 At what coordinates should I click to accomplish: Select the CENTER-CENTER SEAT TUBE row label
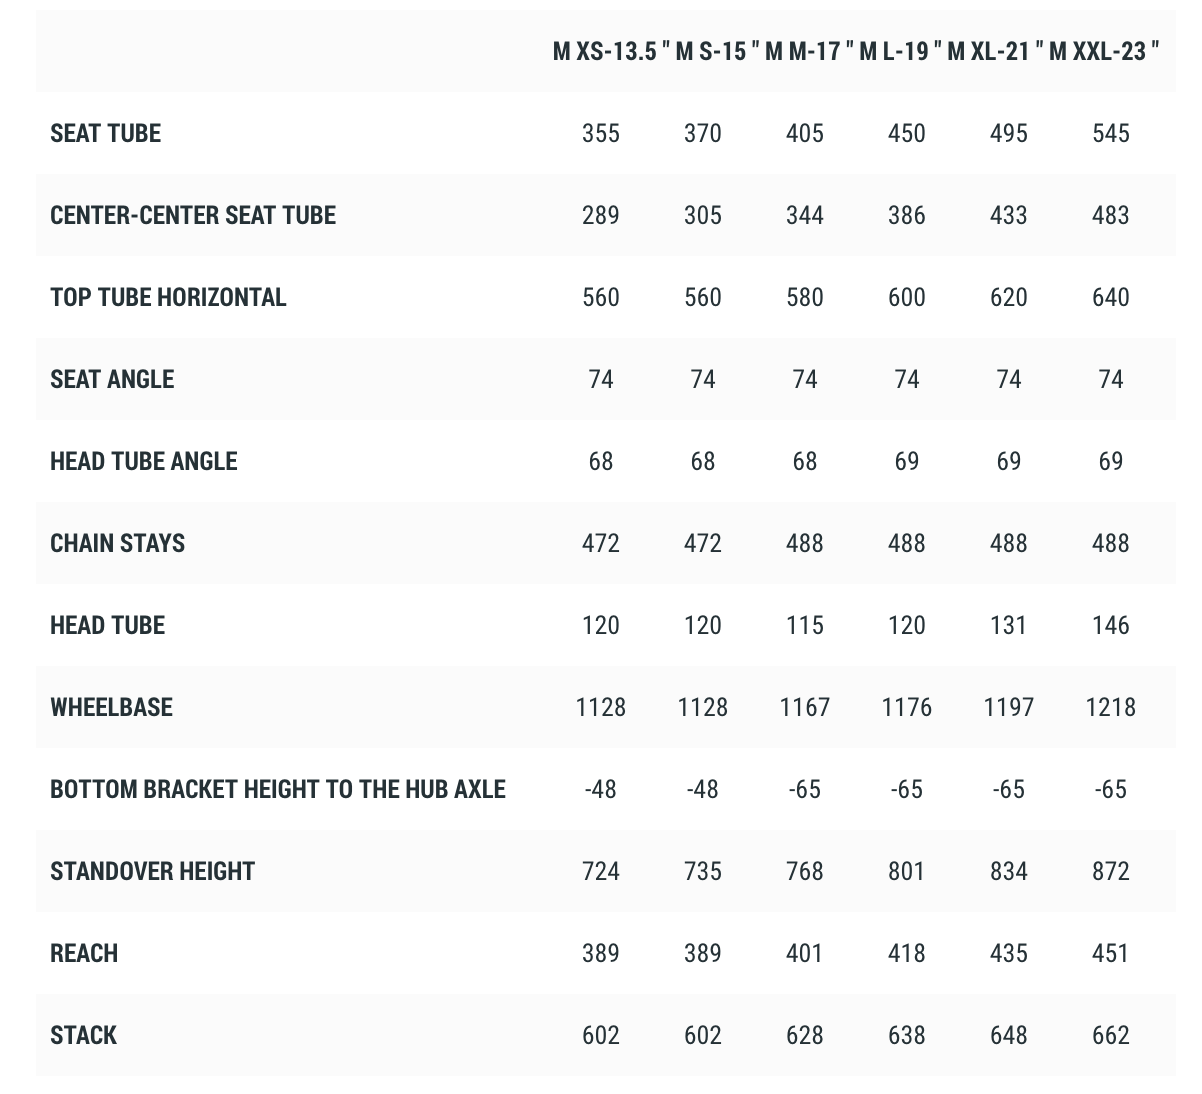[x=193, y=215]
